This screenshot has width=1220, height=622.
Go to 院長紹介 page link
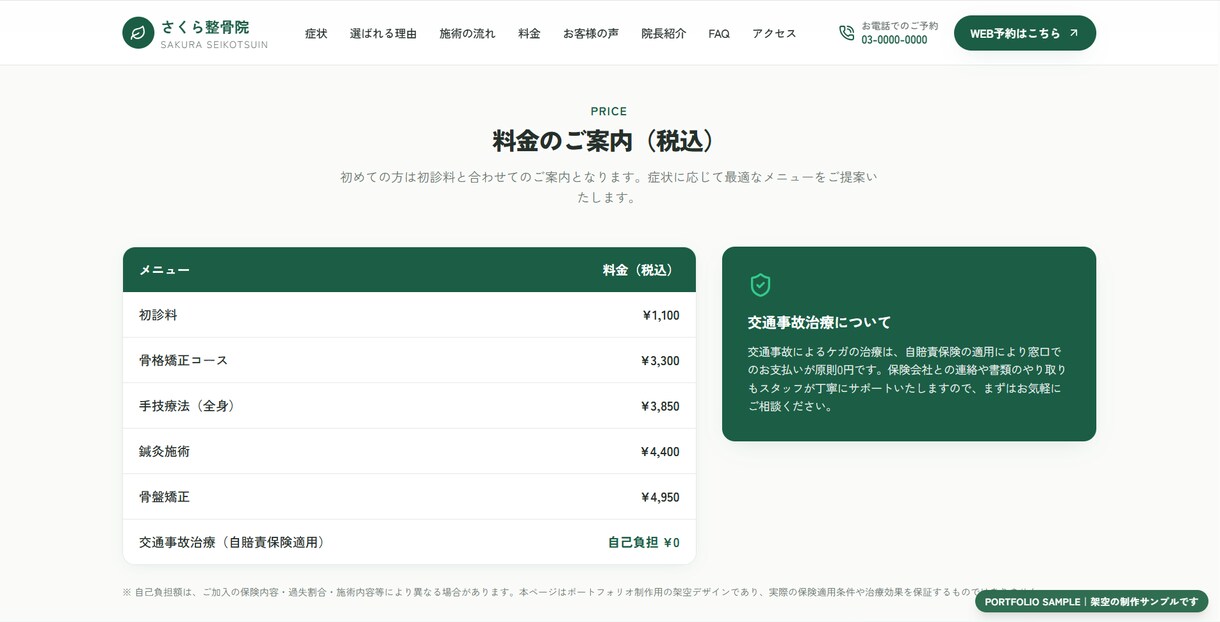click(x=664, y=33)
